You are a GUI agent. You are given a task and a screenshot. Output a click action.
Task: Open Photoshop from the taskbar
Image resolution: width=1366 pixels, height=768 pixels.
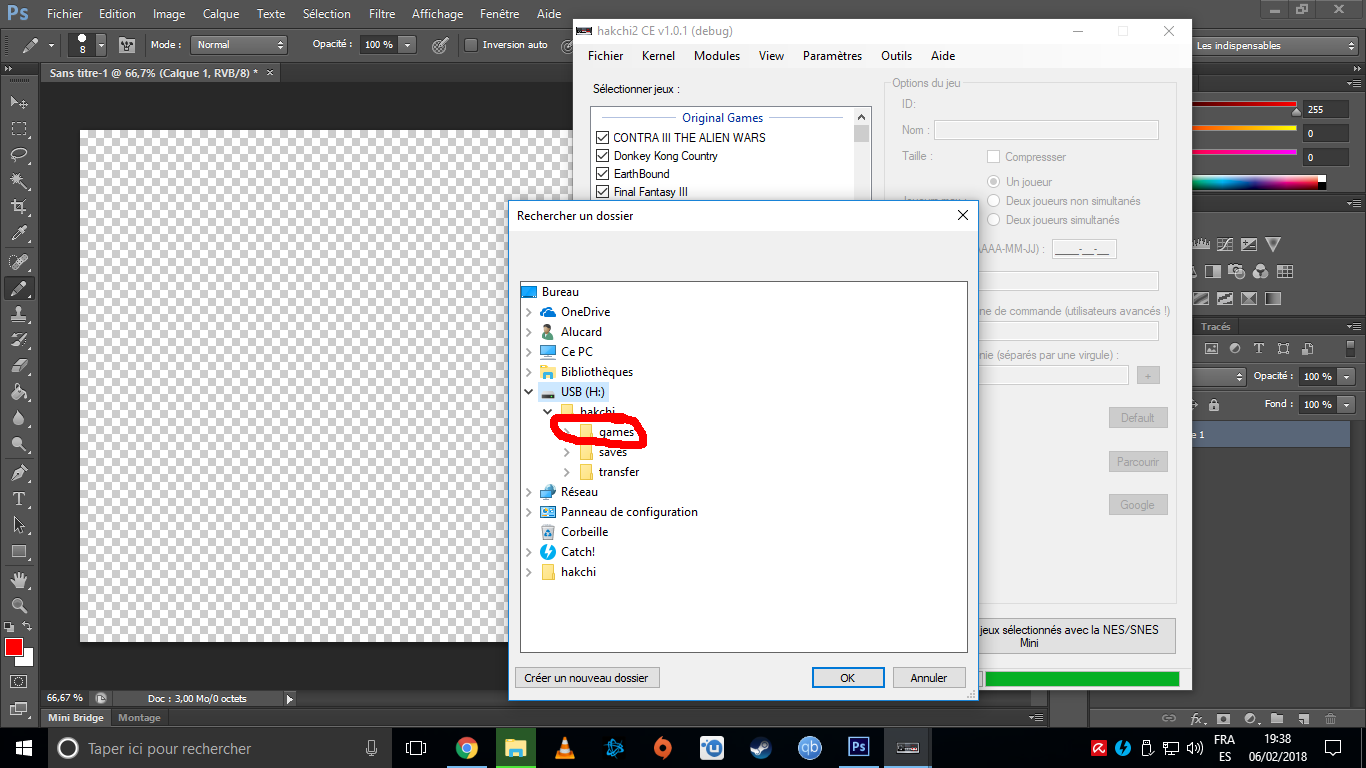point(859,747)
